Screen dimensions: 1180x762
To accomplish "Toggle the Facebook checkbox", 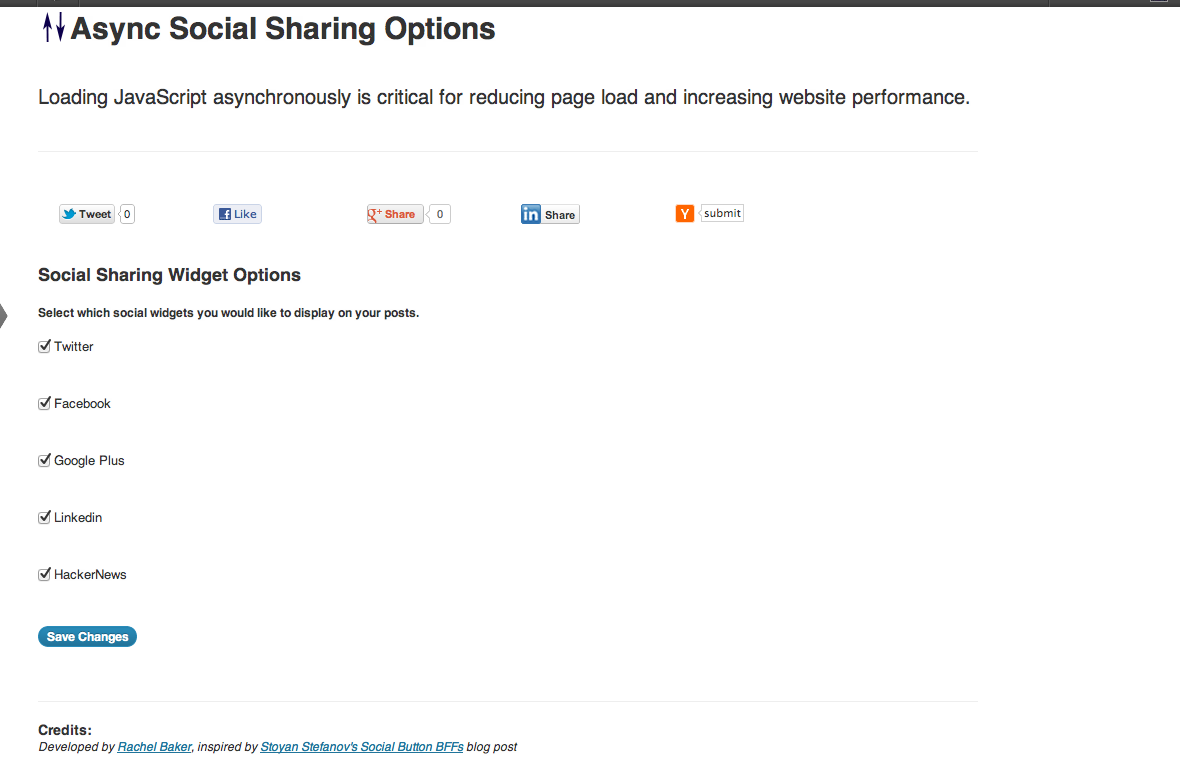I will 44,403.
